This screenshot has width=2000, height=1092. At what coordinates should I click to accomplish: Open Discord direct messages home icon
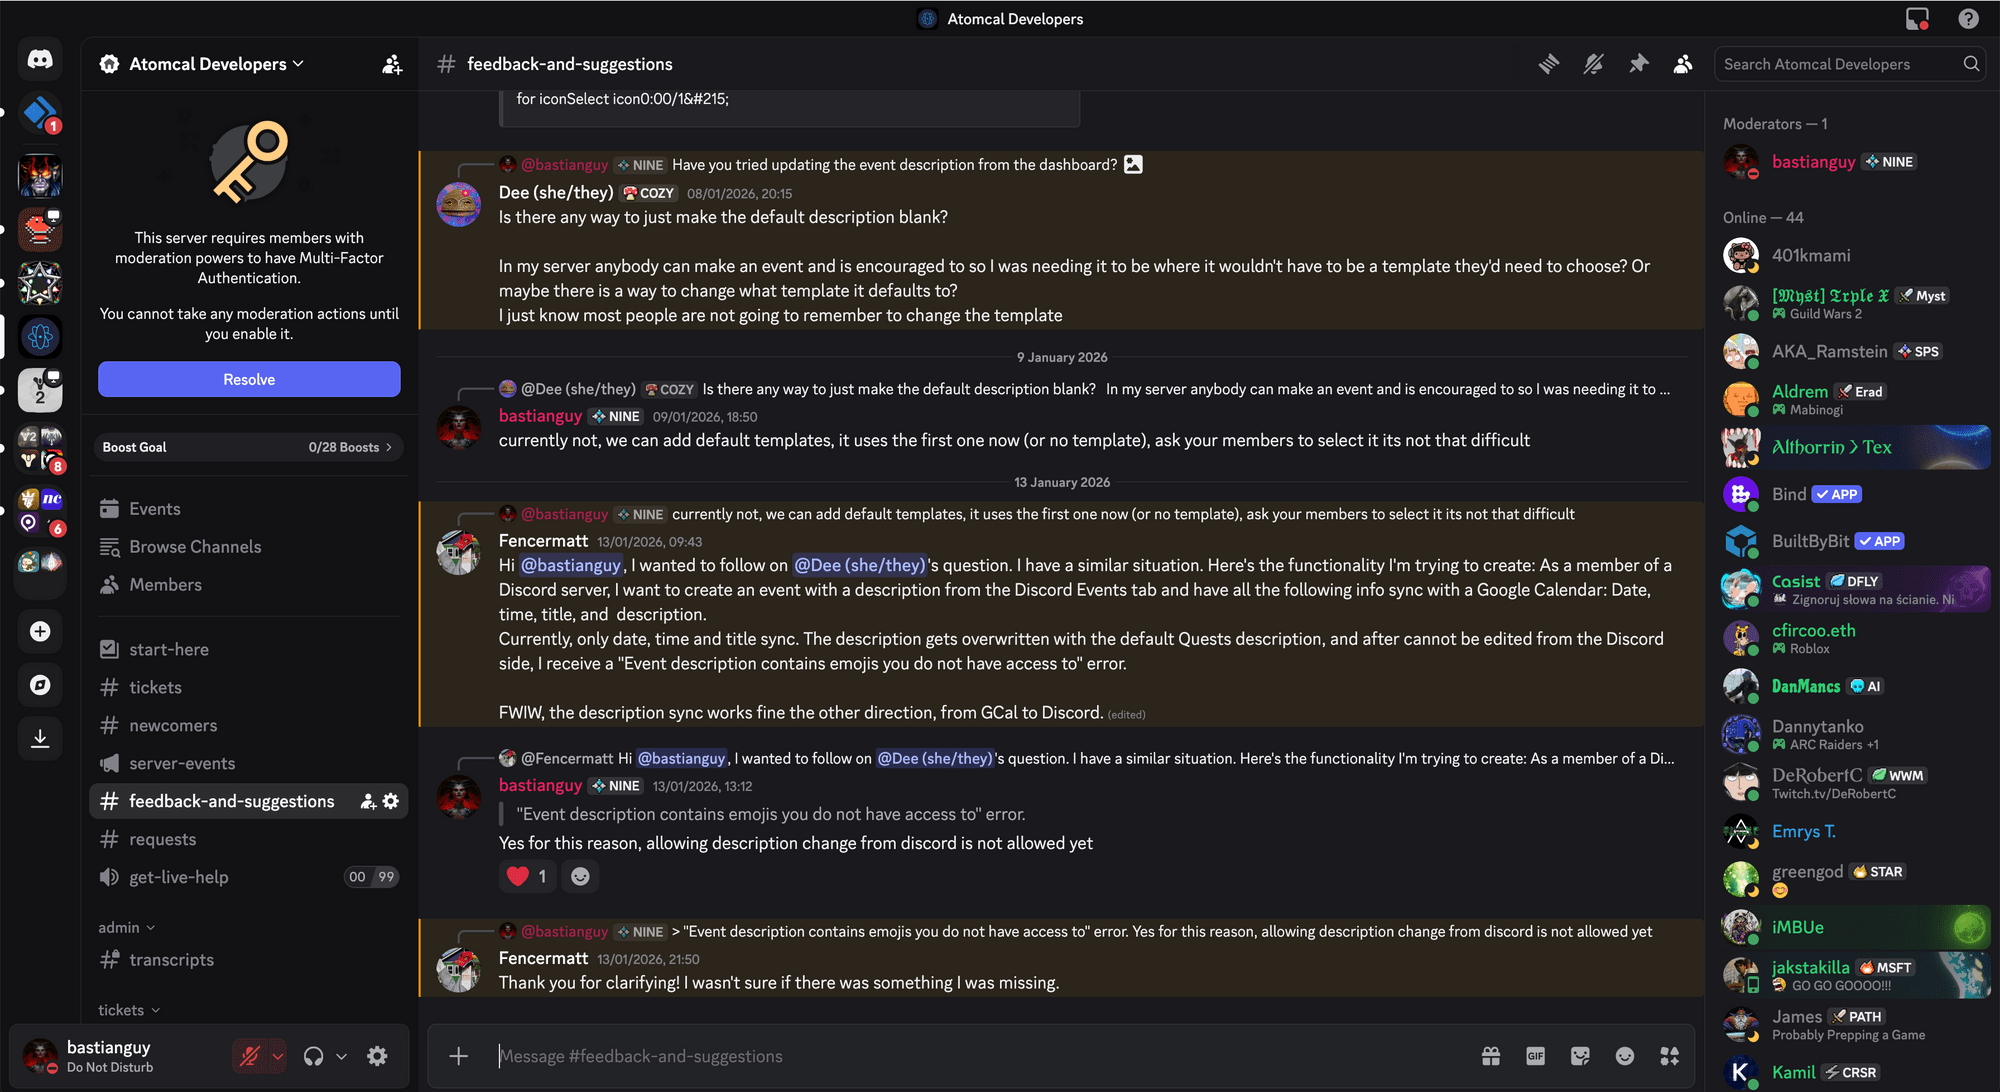coord(40,60)
